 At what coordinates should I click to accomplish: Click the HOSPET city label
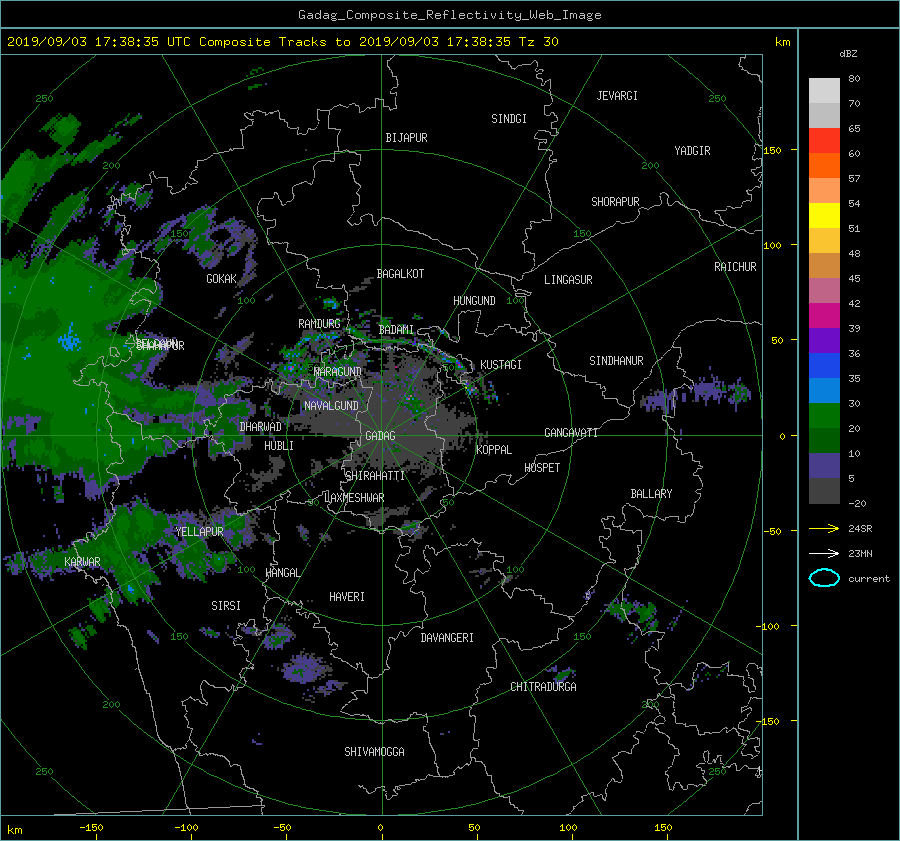[x=542, y=468]
